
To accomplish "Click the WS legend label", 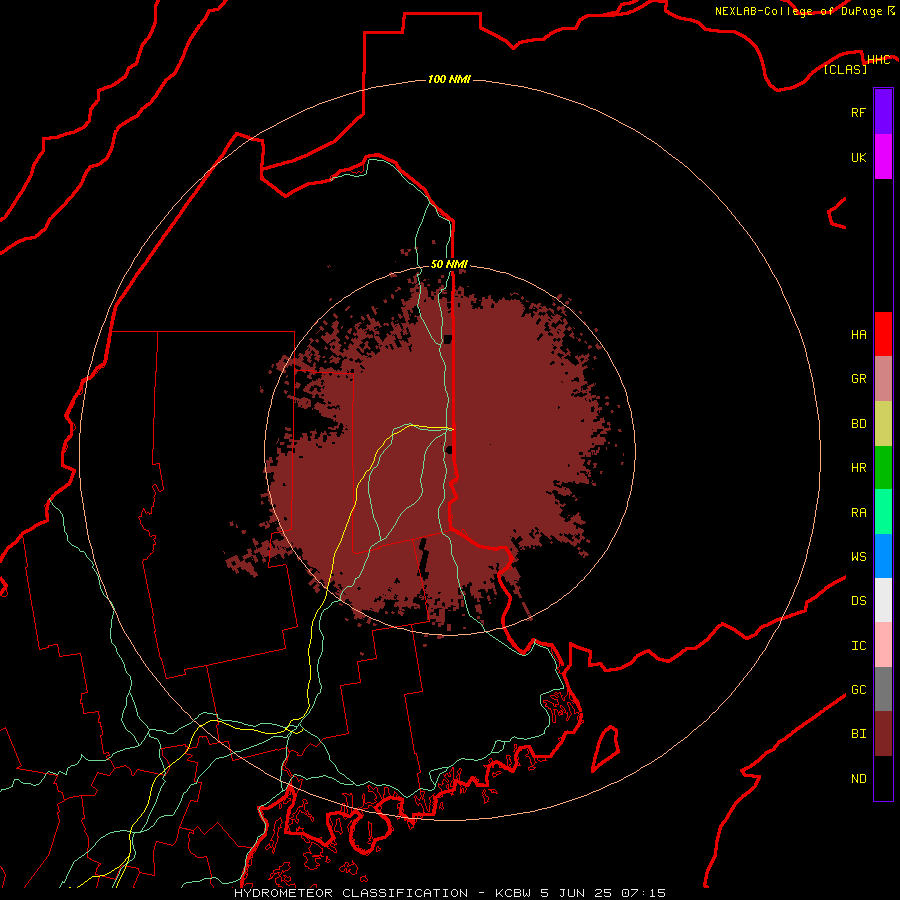I will pos(858,556).
